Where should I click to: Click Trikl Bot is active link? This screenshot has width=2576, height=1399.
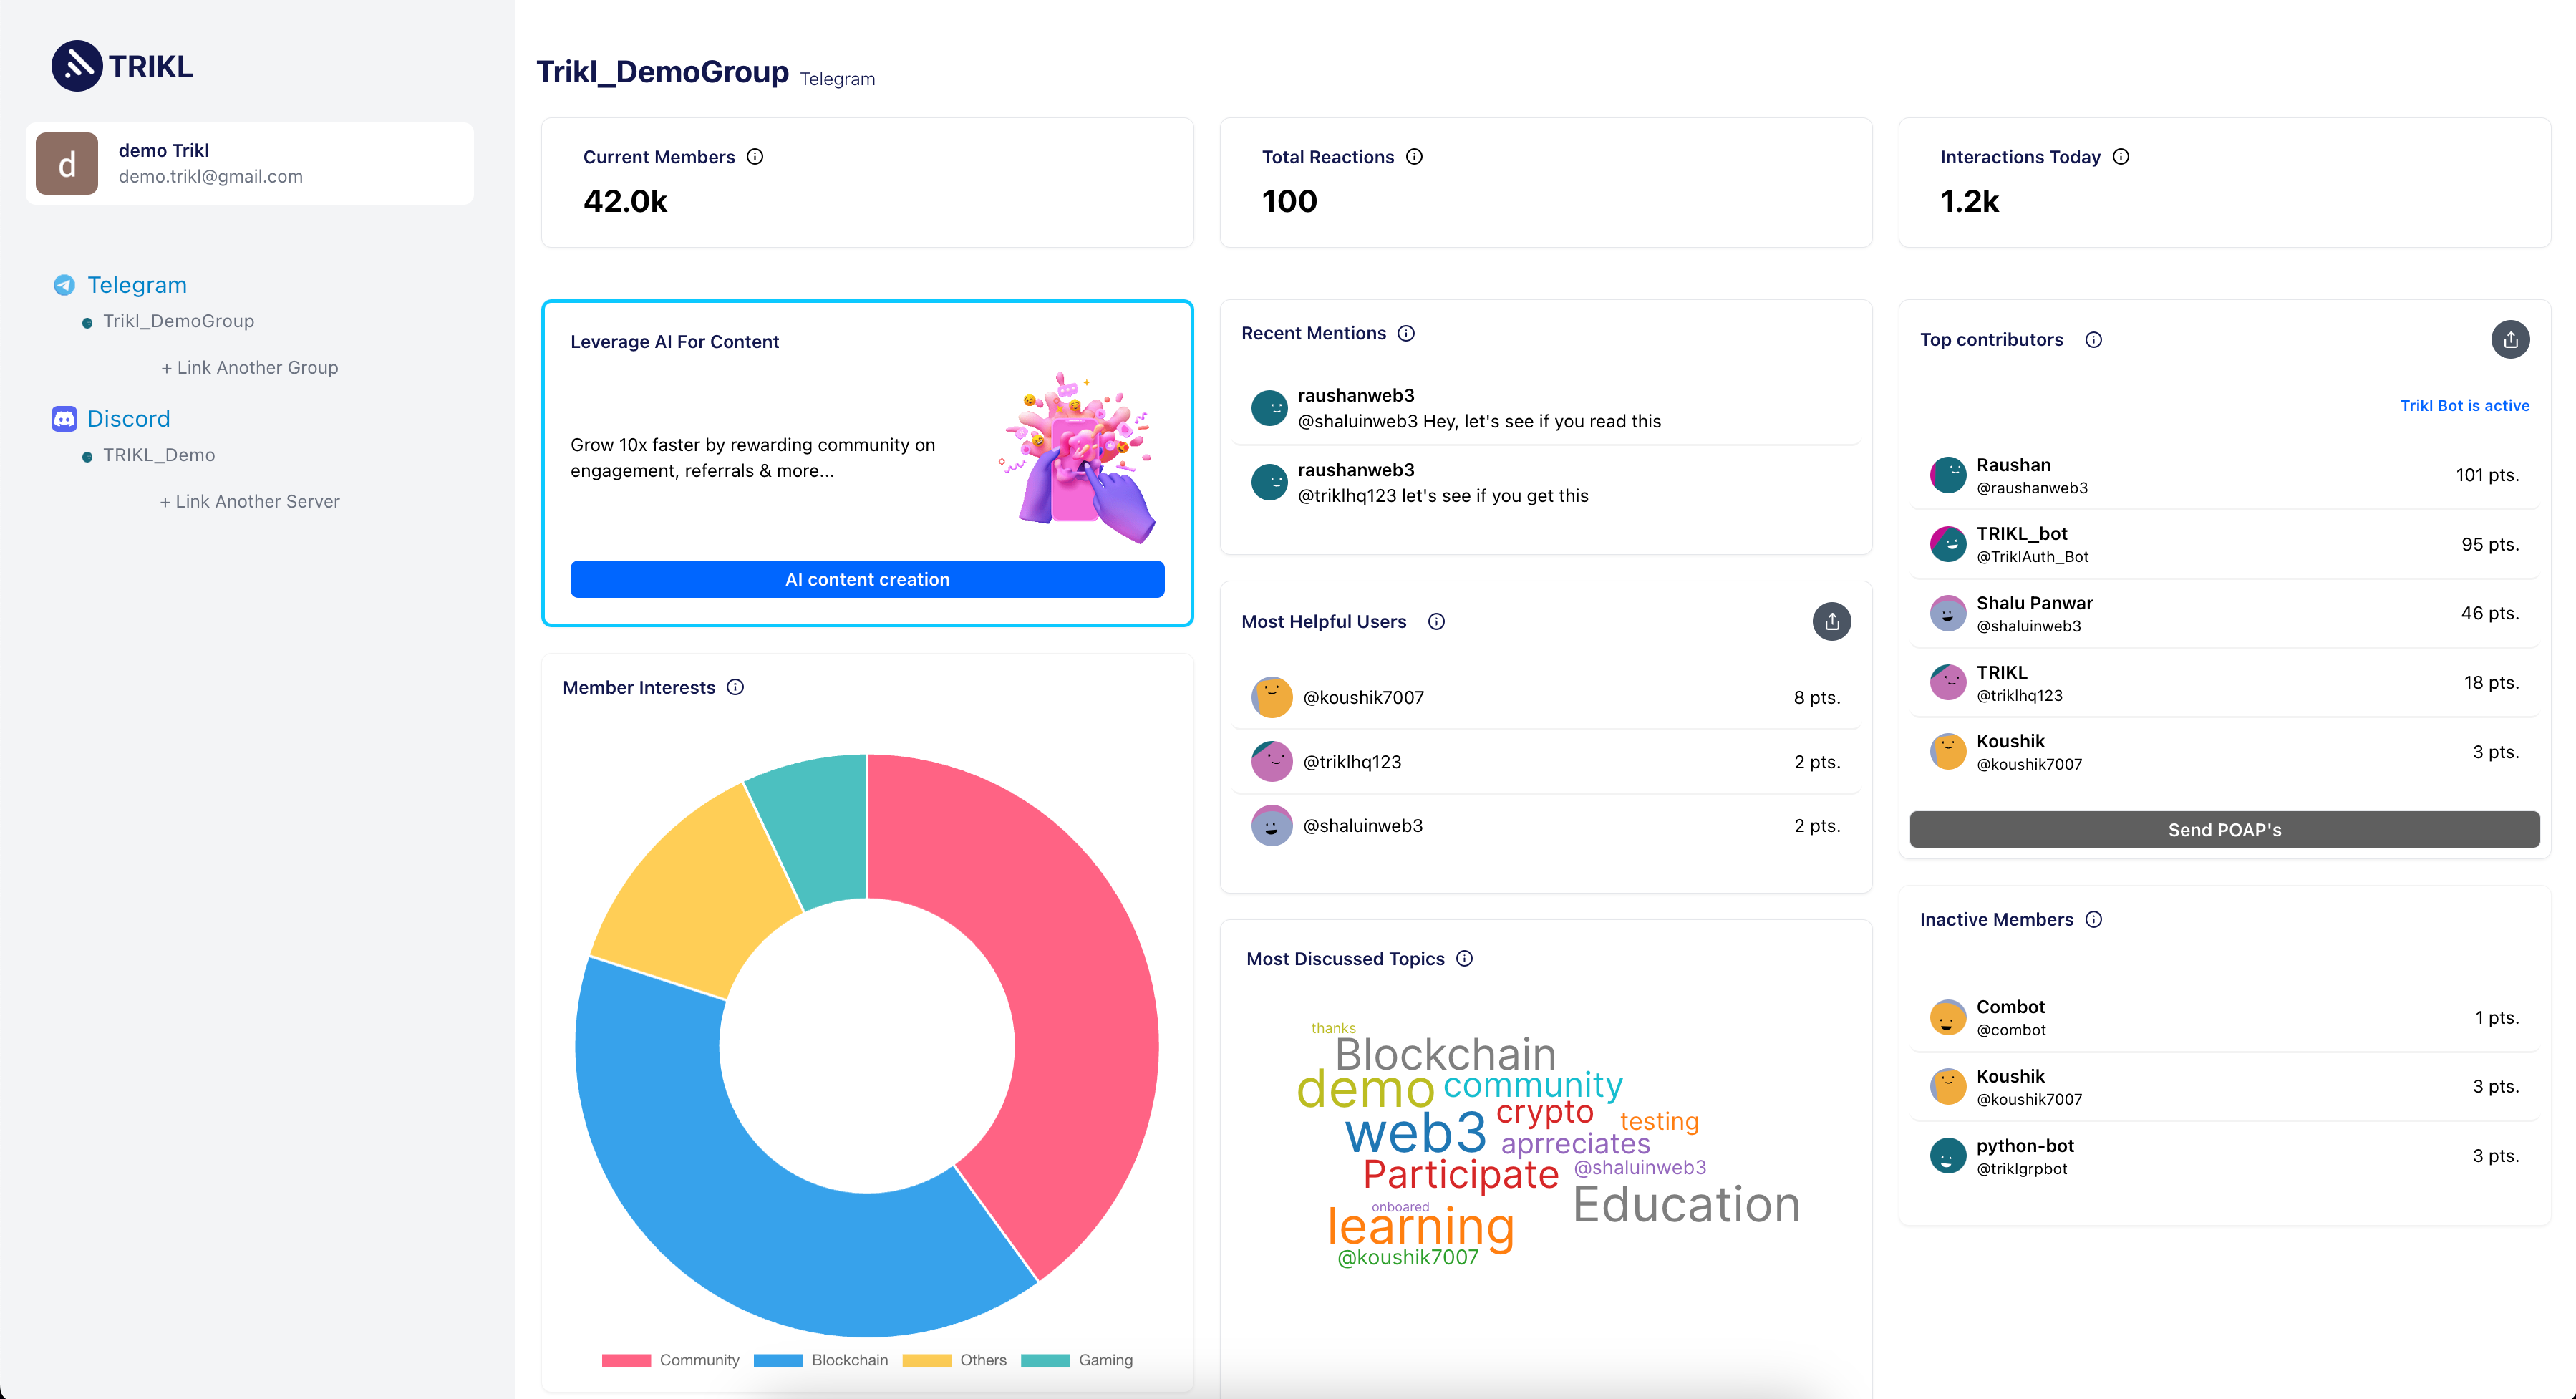tap(2464, 406)
